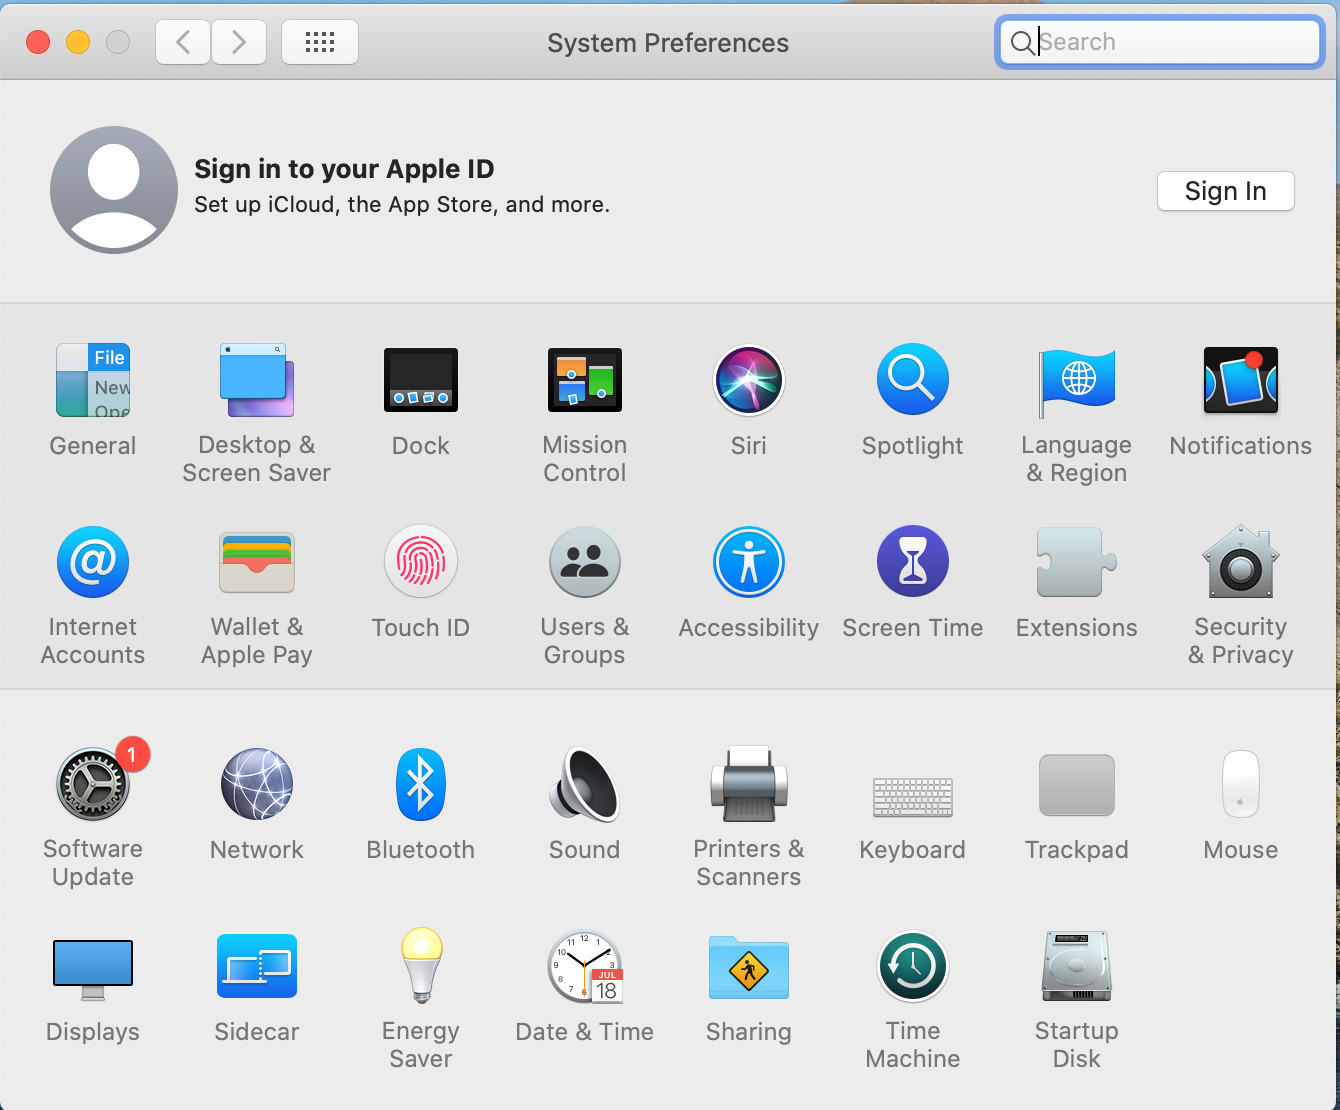The width and height of the screenshot is (1340, 1110).
Task: Show all preferences with grid button
Action: 320,42
